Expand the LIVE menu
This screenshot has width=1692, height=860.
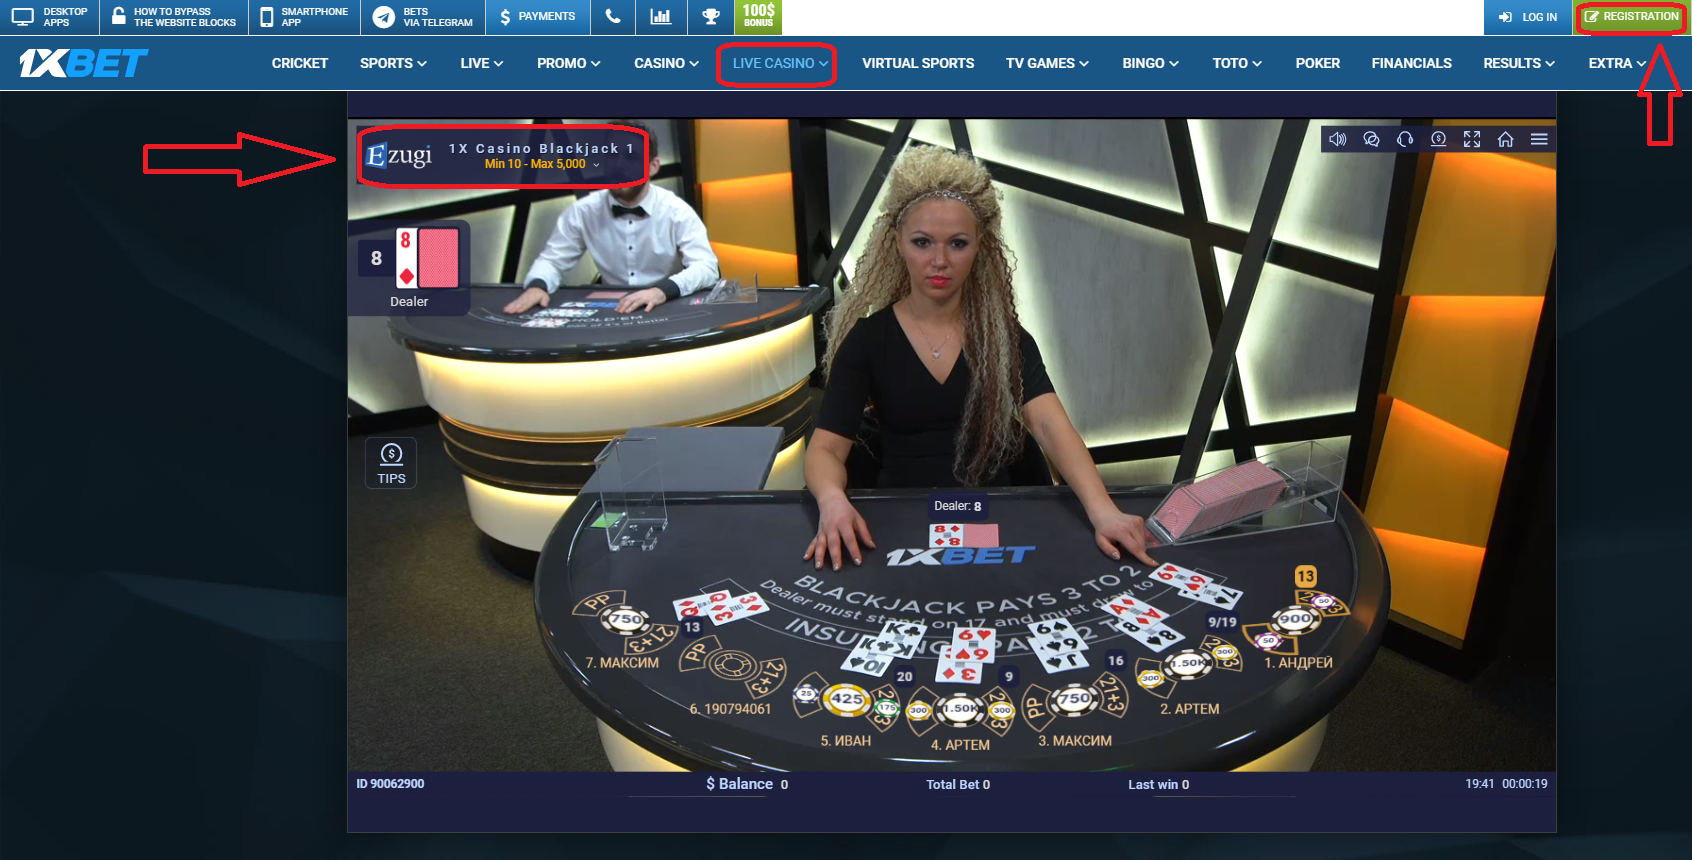click(481, 63)
